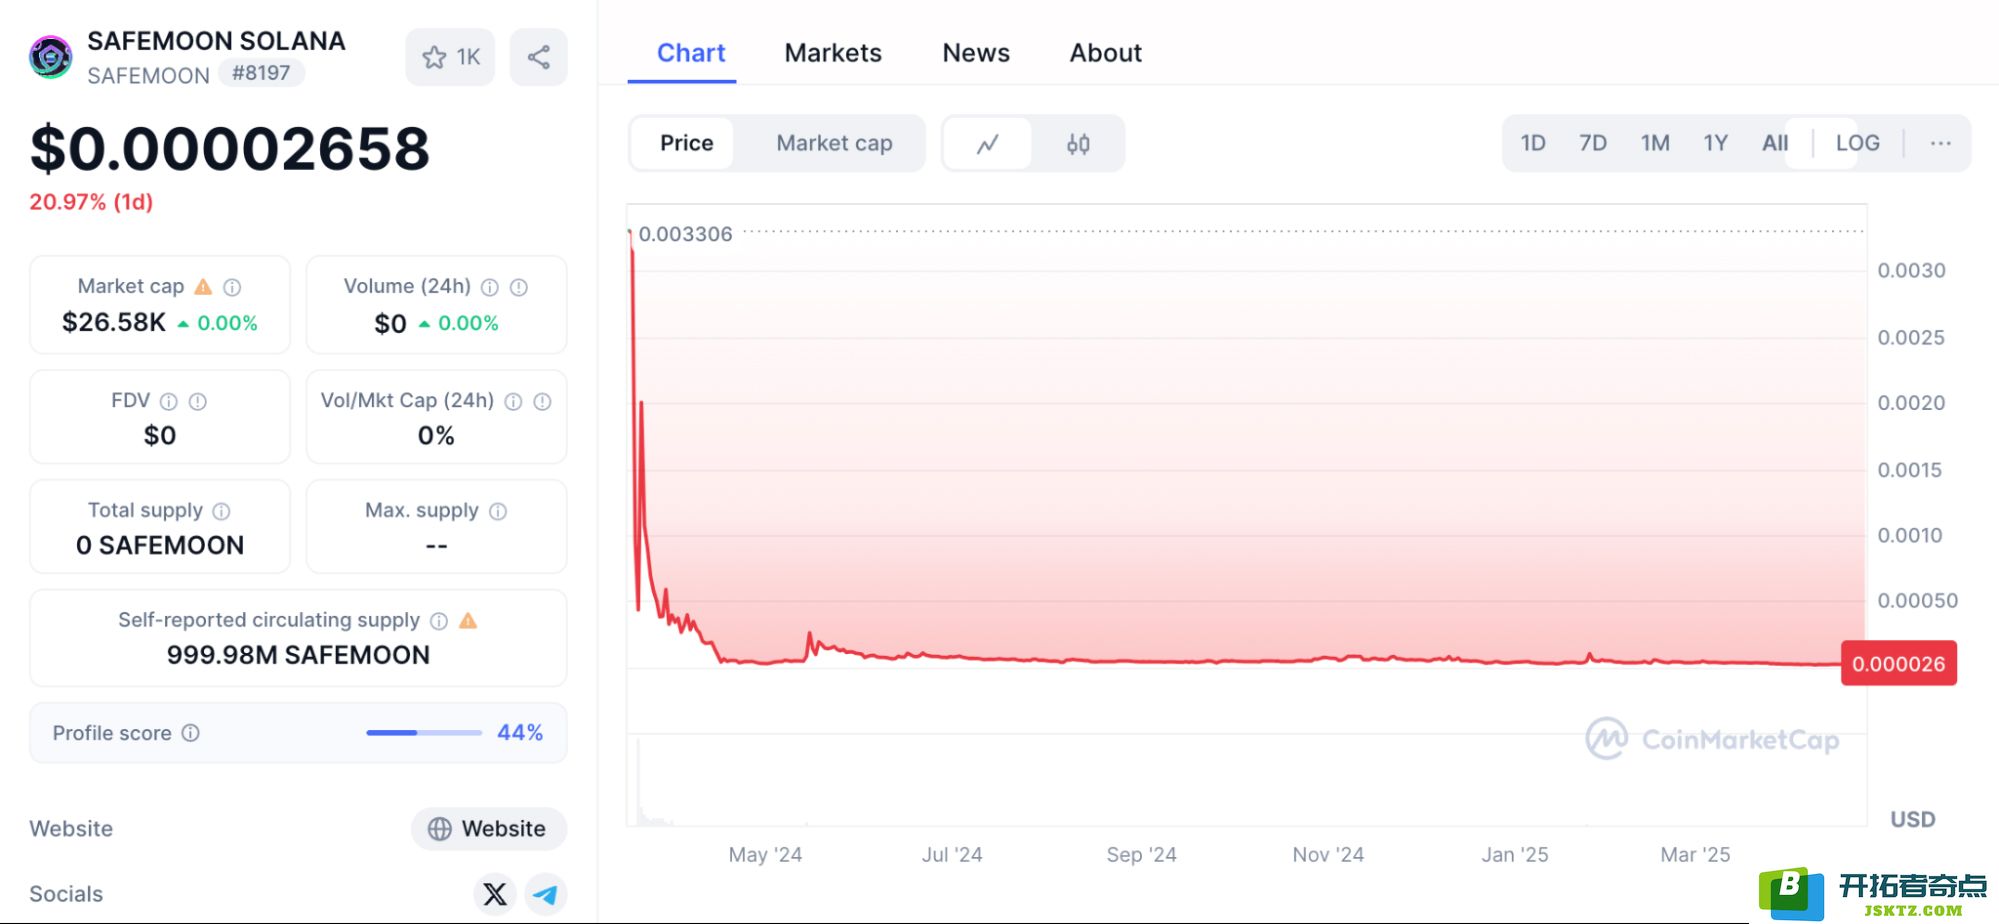Click the USD currency label on chart
Viewport: 1999px width, 924px height.
click(1912, 820)
